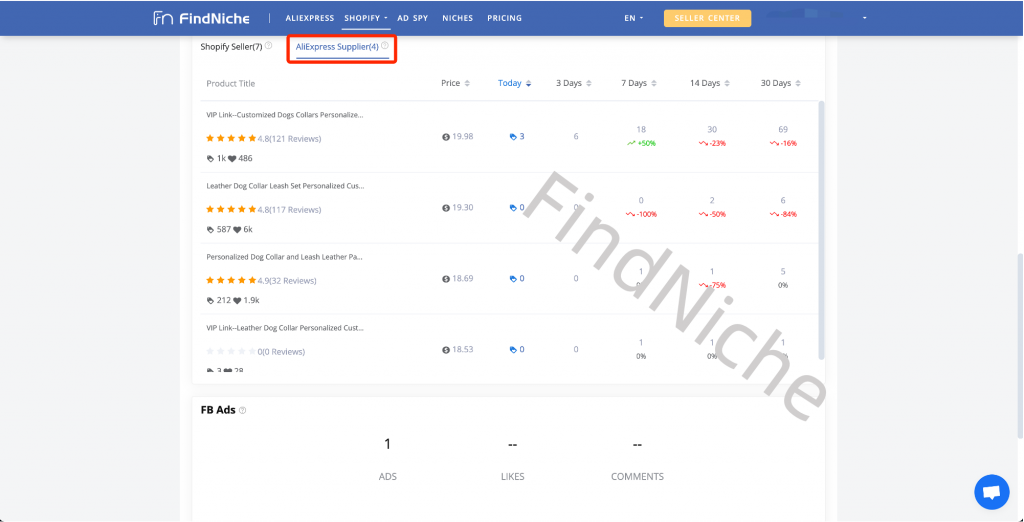Screen dimensions: 1024x522
Task: Click the +50% trend indicator
Action: tap(641, 143)
